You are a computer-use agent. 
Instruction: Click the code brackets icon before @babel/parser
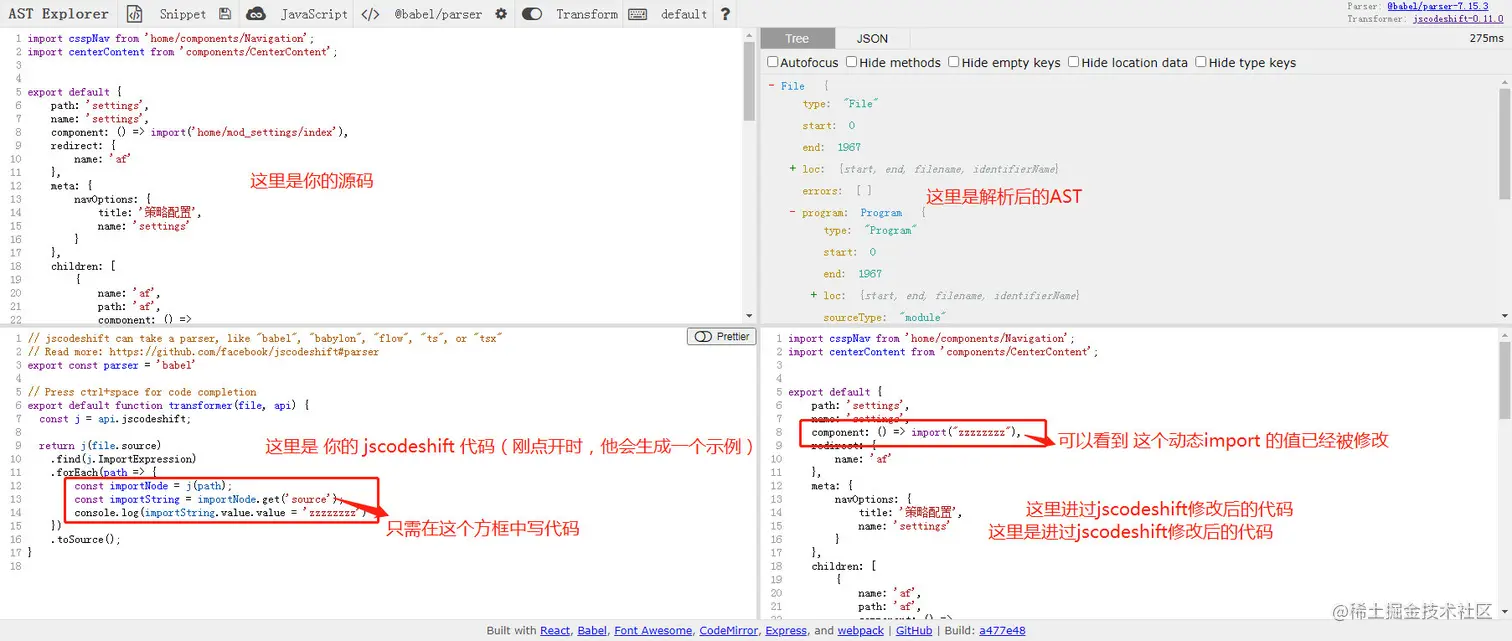(369, 14)
